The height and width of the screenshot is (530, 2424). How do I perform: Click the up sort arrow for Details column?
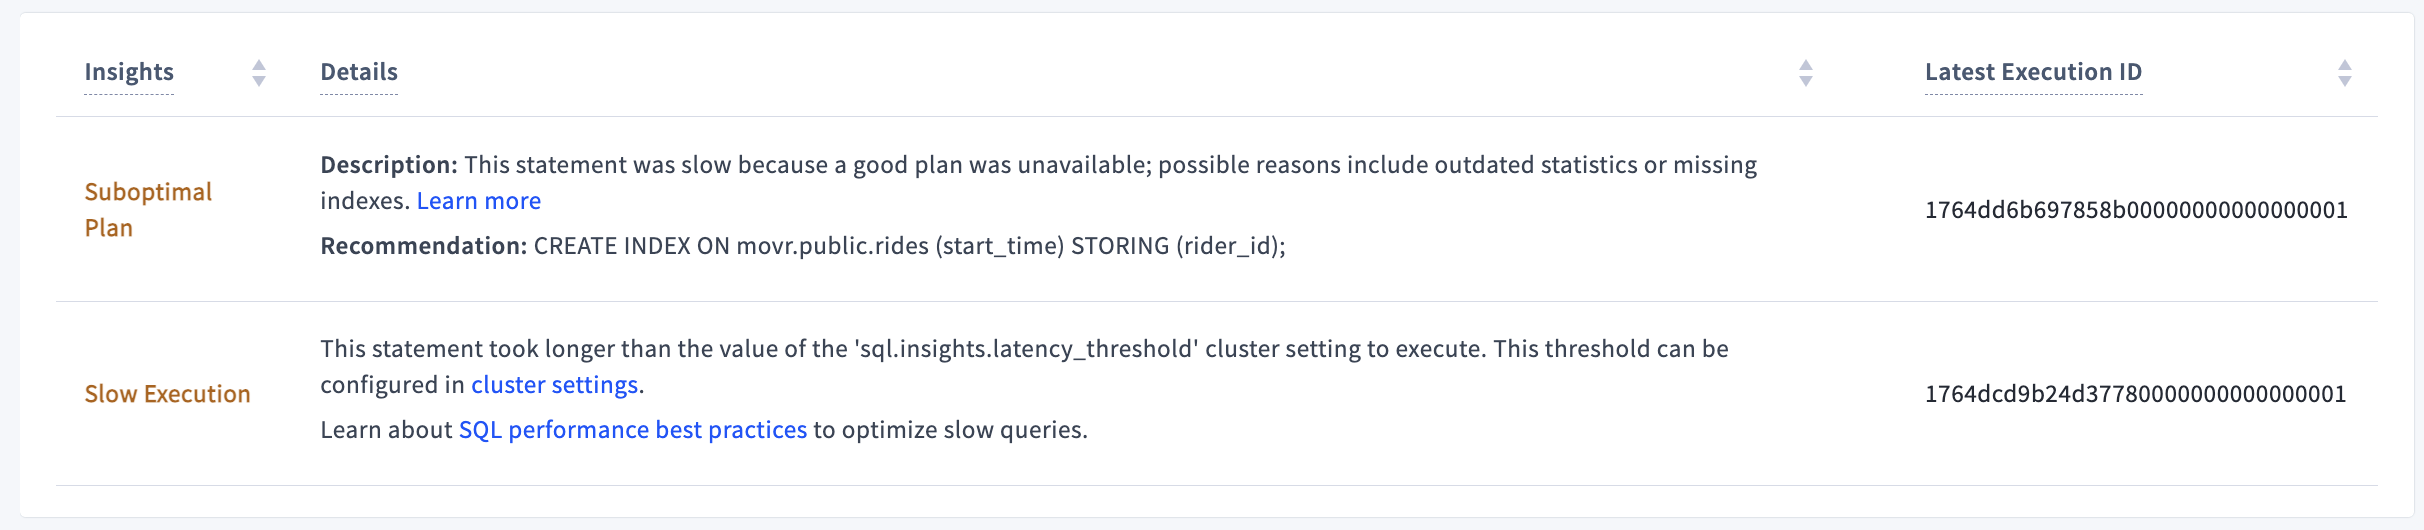1806,66
